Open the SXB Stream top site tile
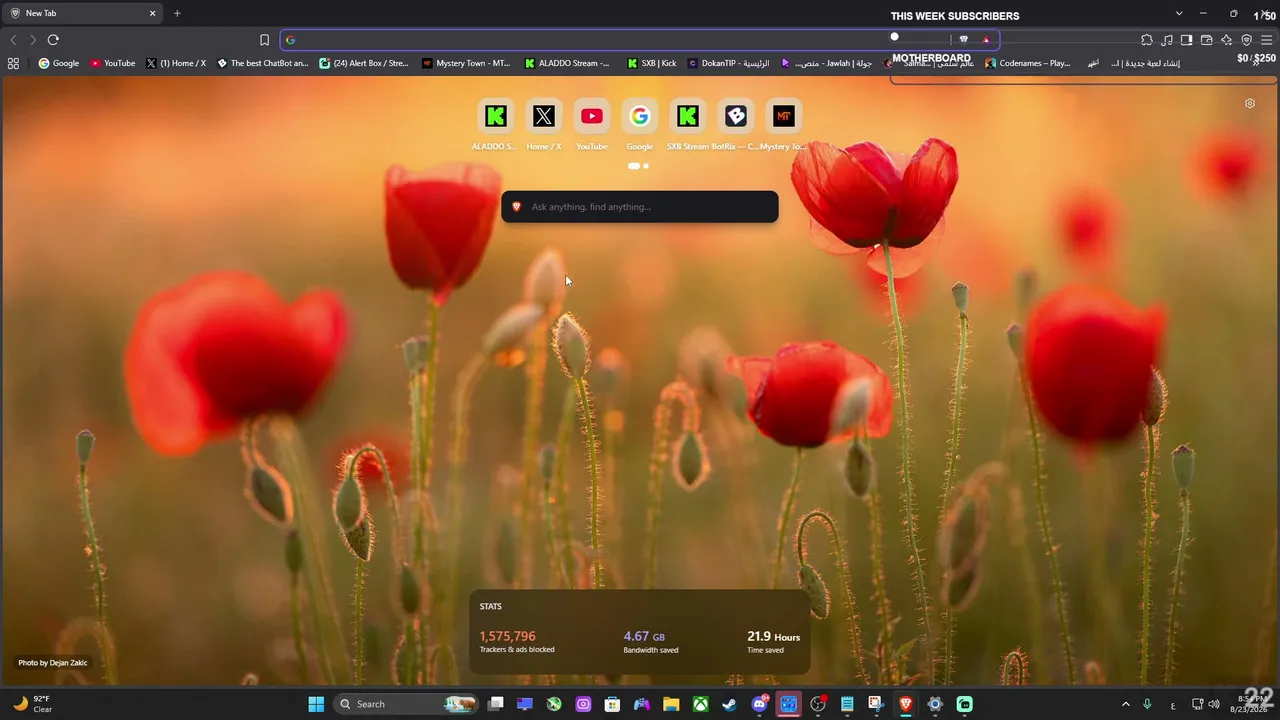The image size is (1280, 720). 687,124
